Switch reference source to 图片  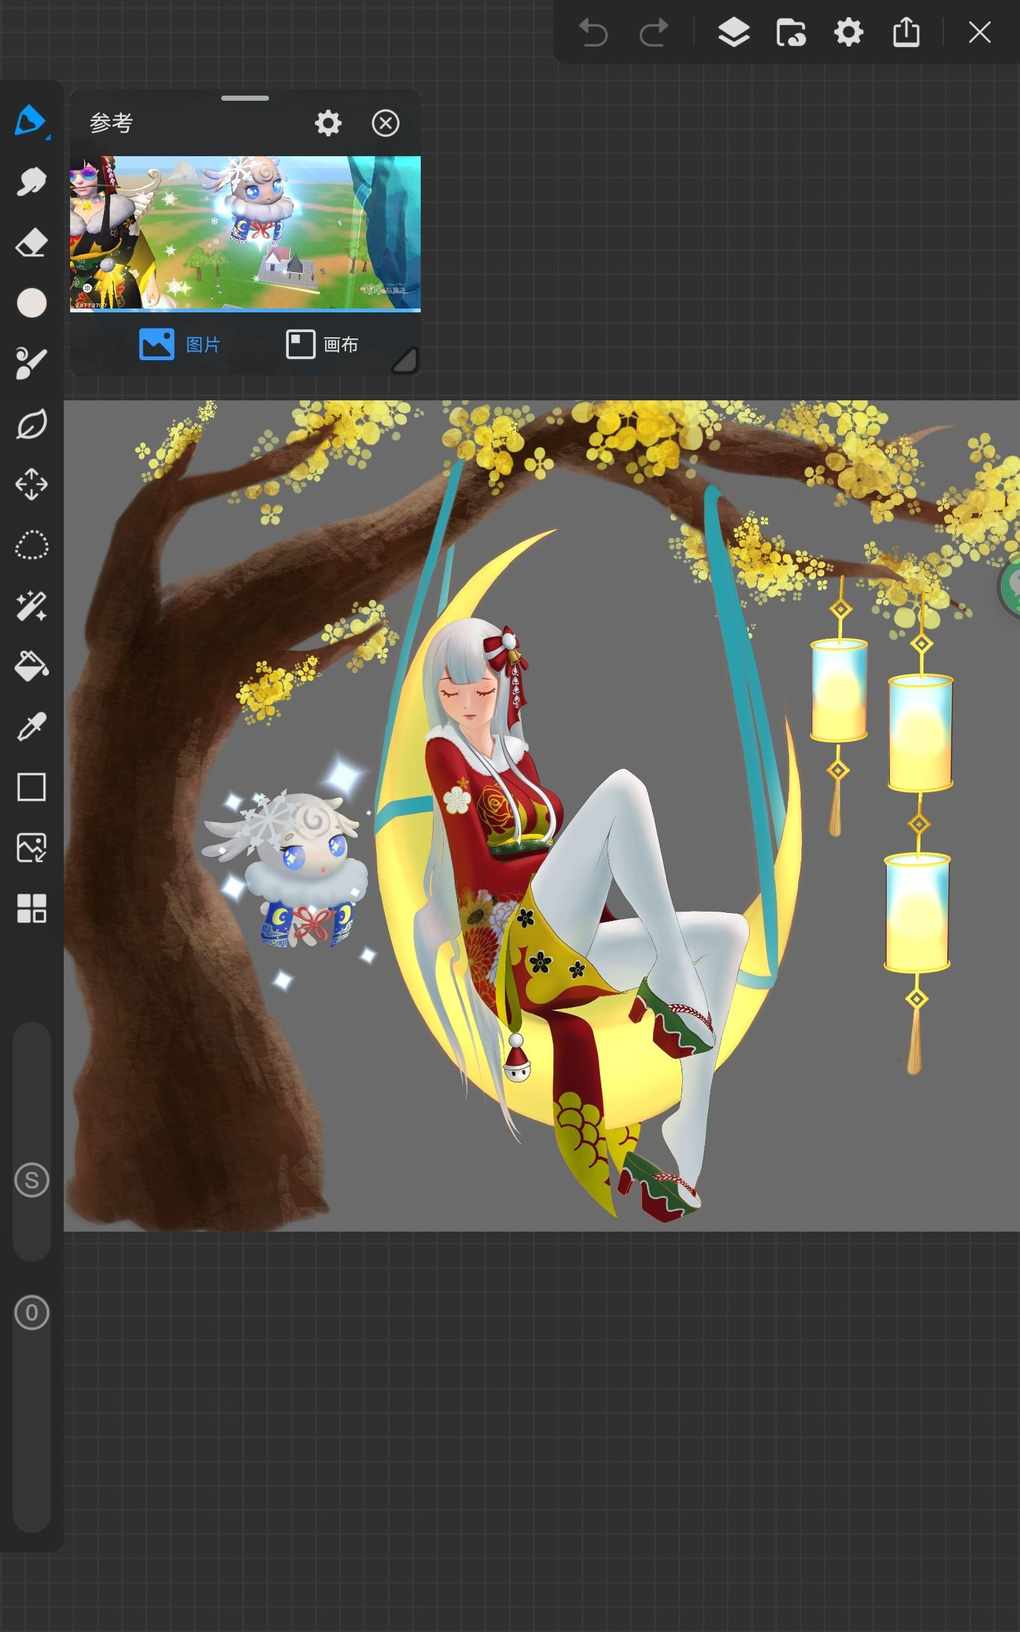[180, 345]
